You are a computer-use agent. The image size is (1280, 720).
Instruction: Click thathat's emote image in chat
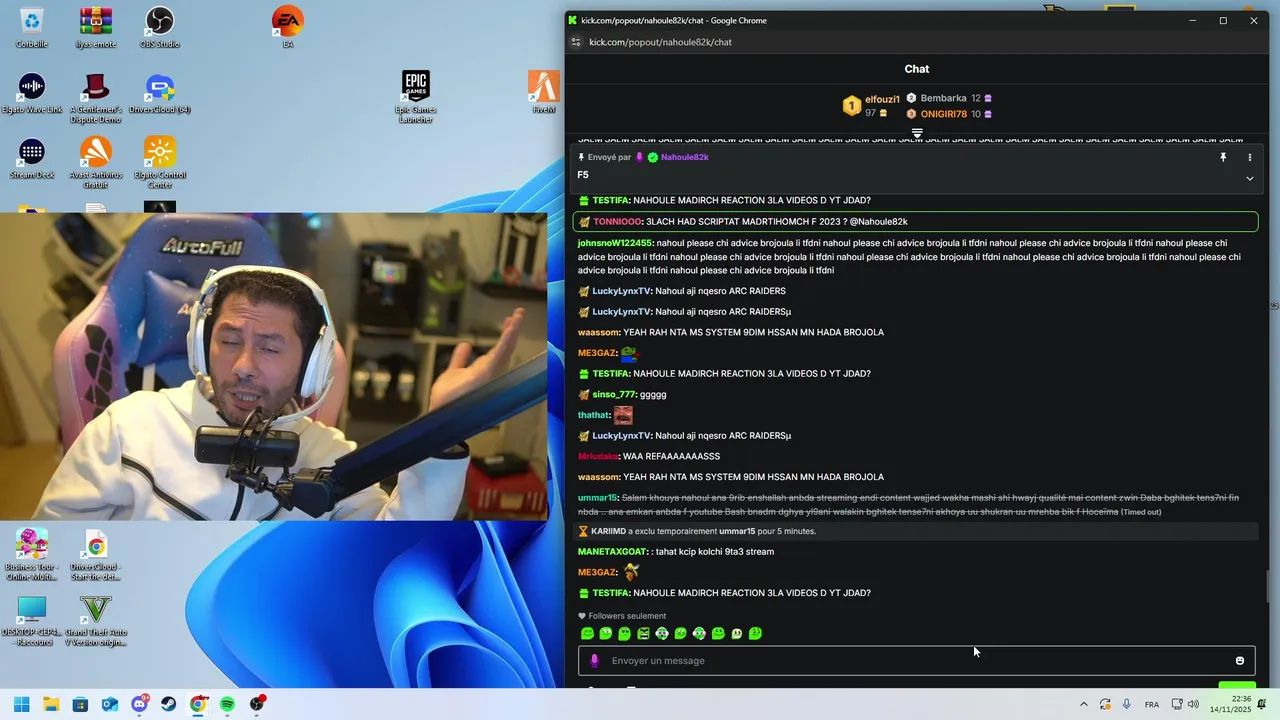pyautogui.click(x=623, y=415)
